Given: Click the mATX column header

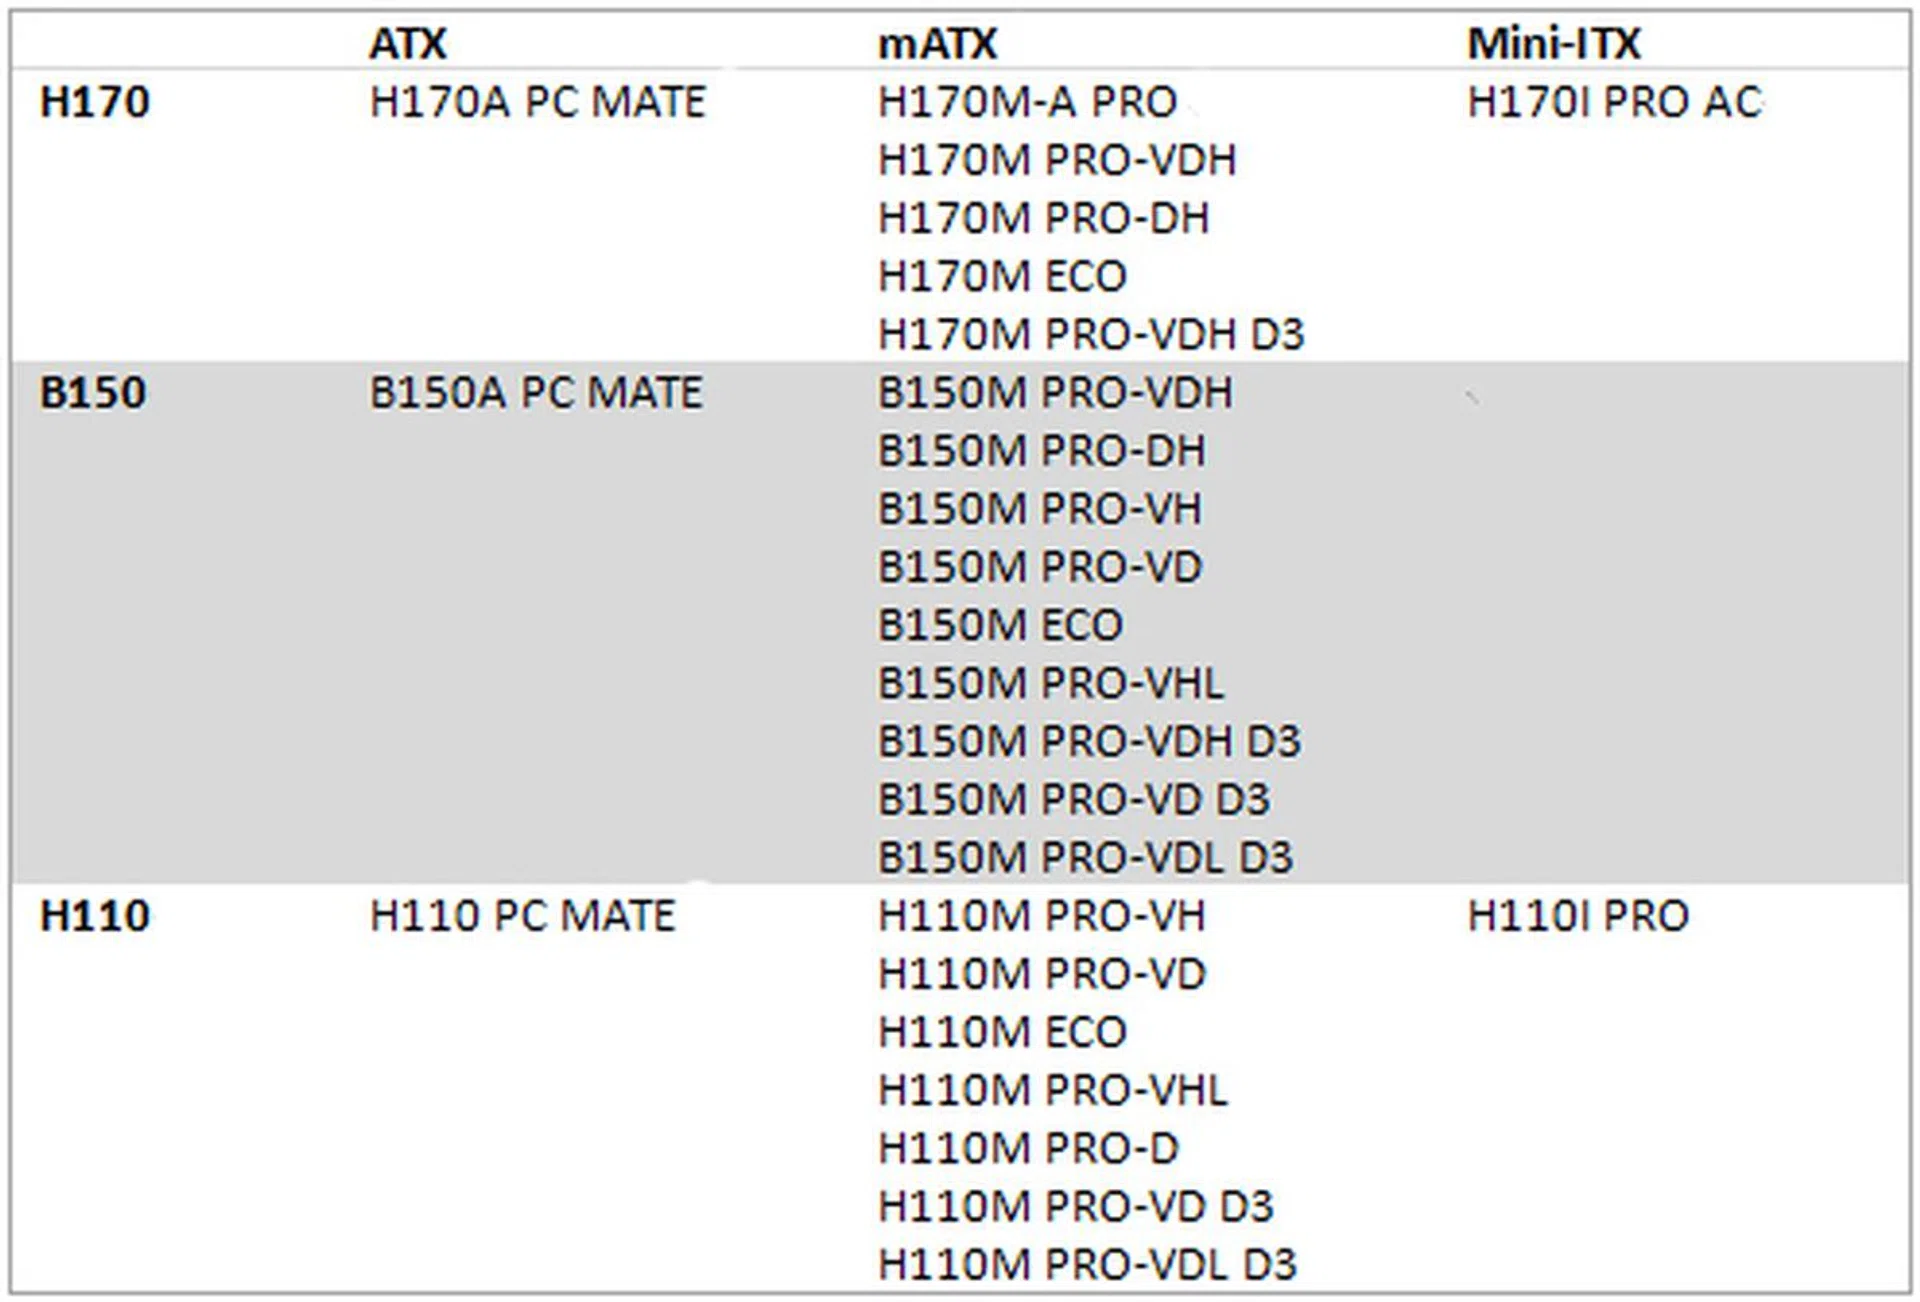Looking at the screenshot, I should (x=937, y=43).
